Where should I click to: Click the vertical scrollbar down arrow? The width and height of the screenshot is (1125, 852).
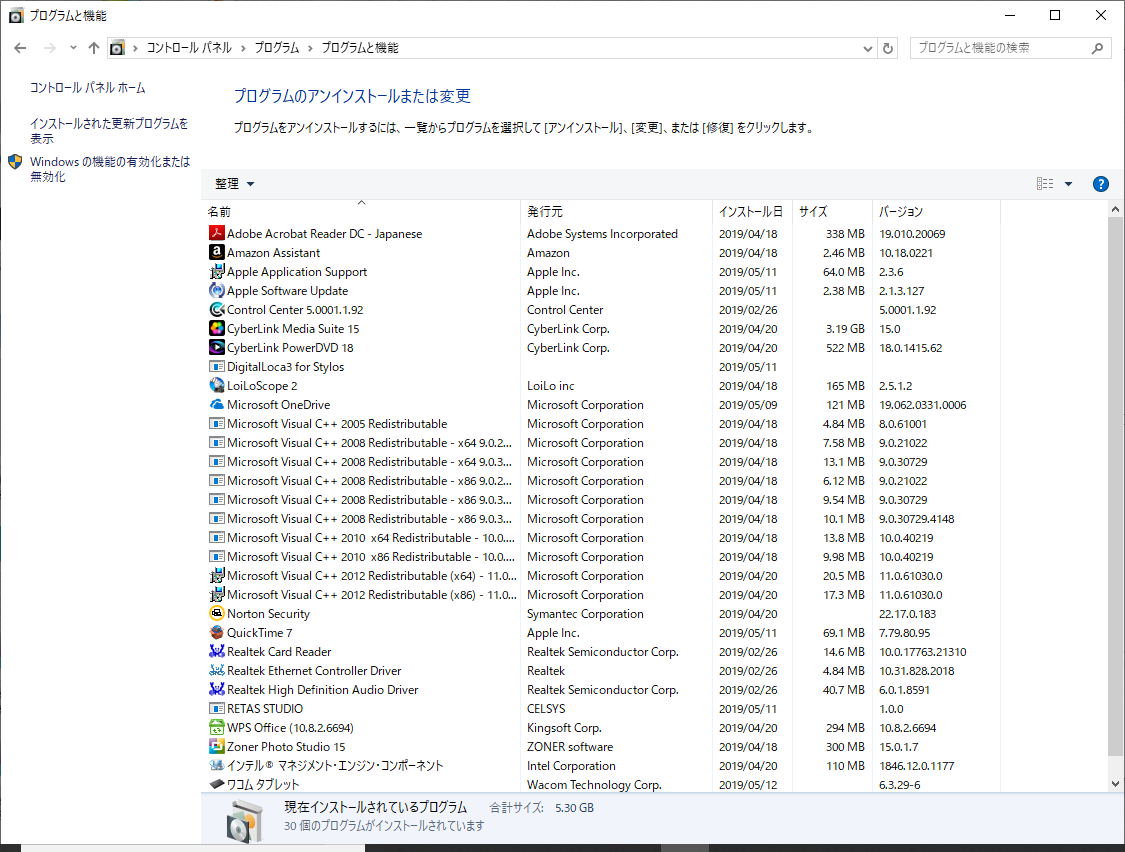point(1116,784)
